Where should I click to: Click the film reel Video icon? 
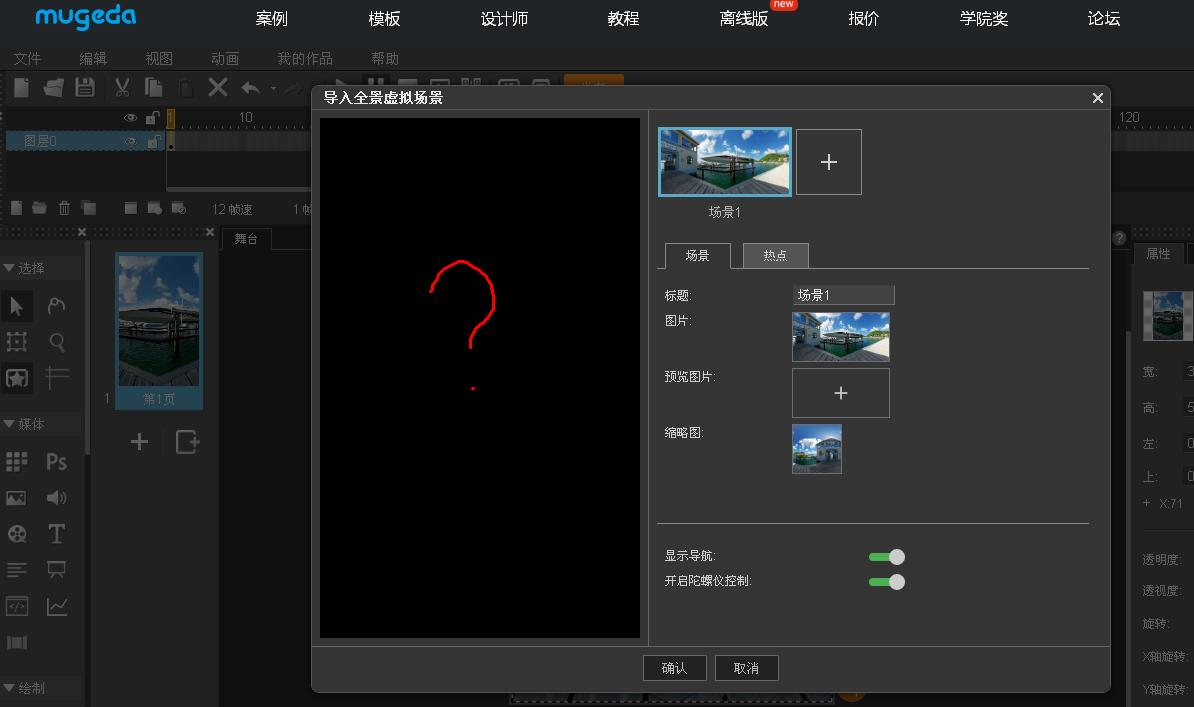17,534
